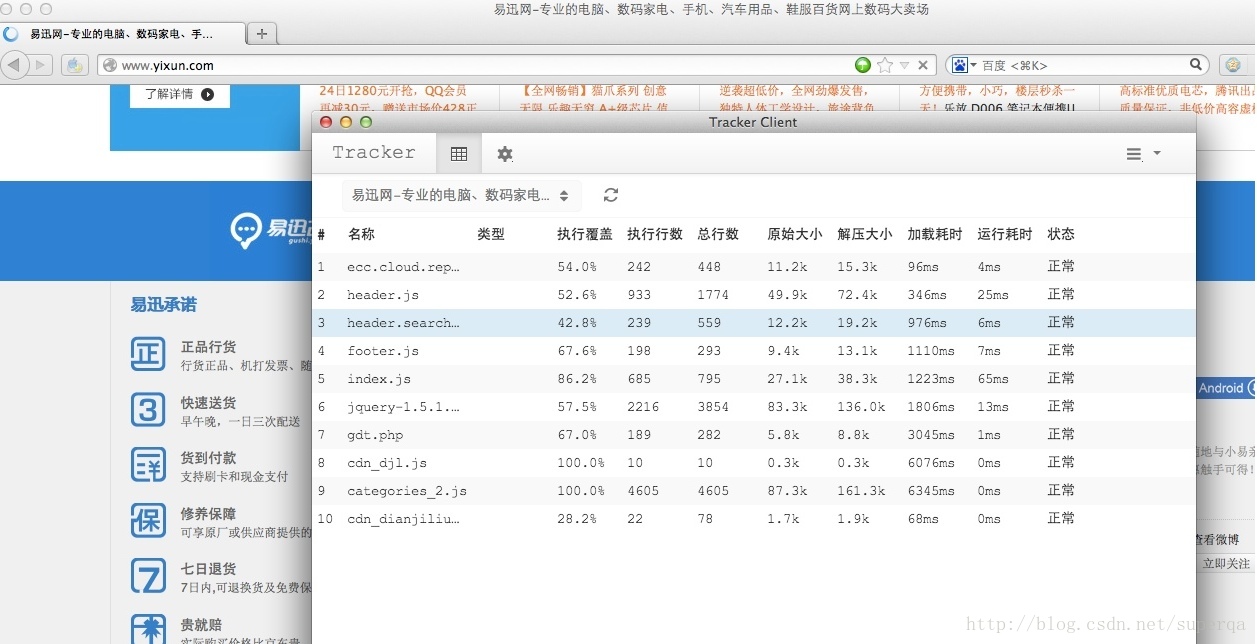Click the browser forward arrow button
This screenshot has height=644, width=1257.
(41, 65)
